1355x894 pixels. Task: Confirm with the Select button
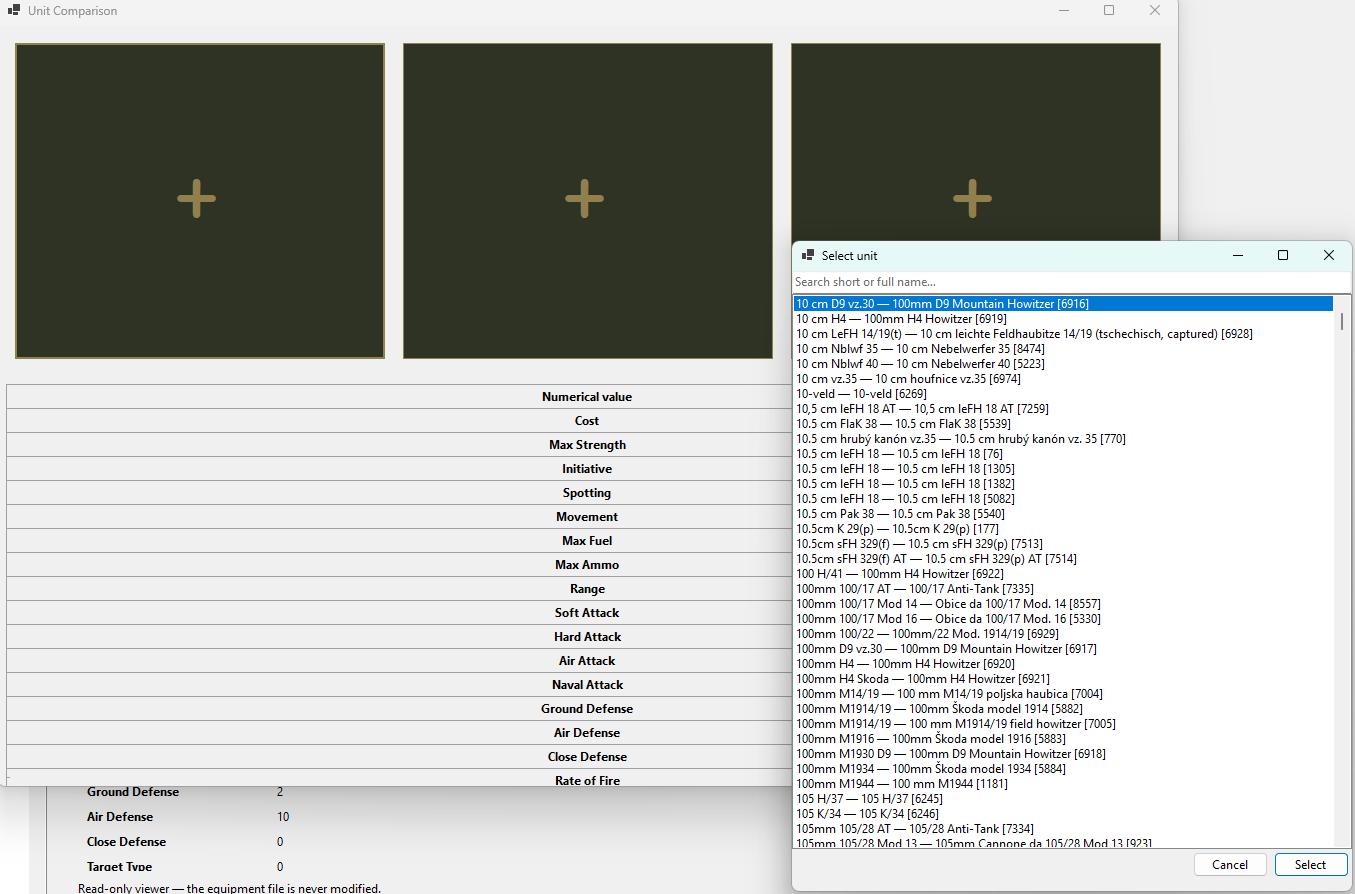pyautogui.click(x=1310, y=865)
